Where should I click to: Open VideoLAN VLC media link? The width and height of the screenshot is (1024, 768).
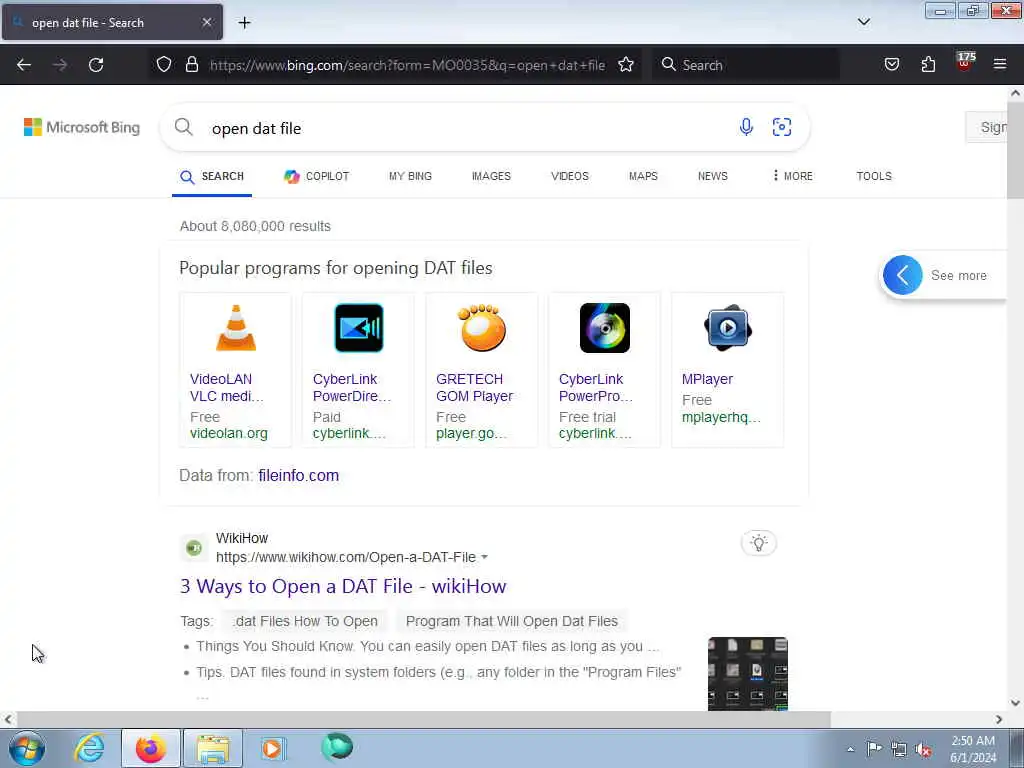[x=226, y=387]
